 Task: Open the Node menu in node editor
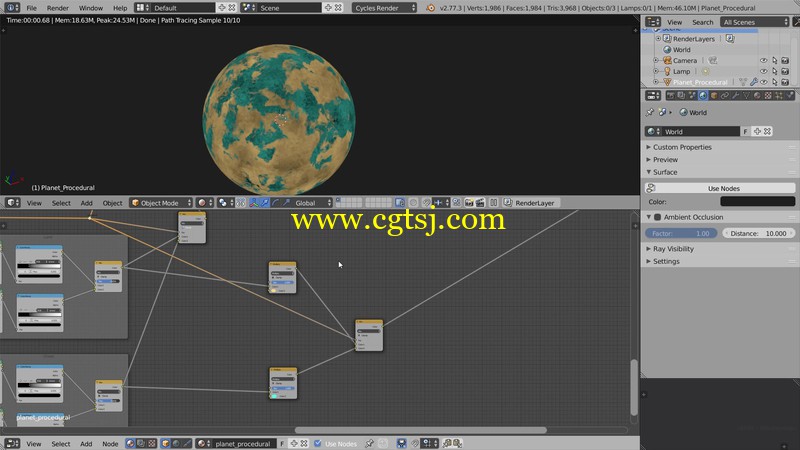110,443
